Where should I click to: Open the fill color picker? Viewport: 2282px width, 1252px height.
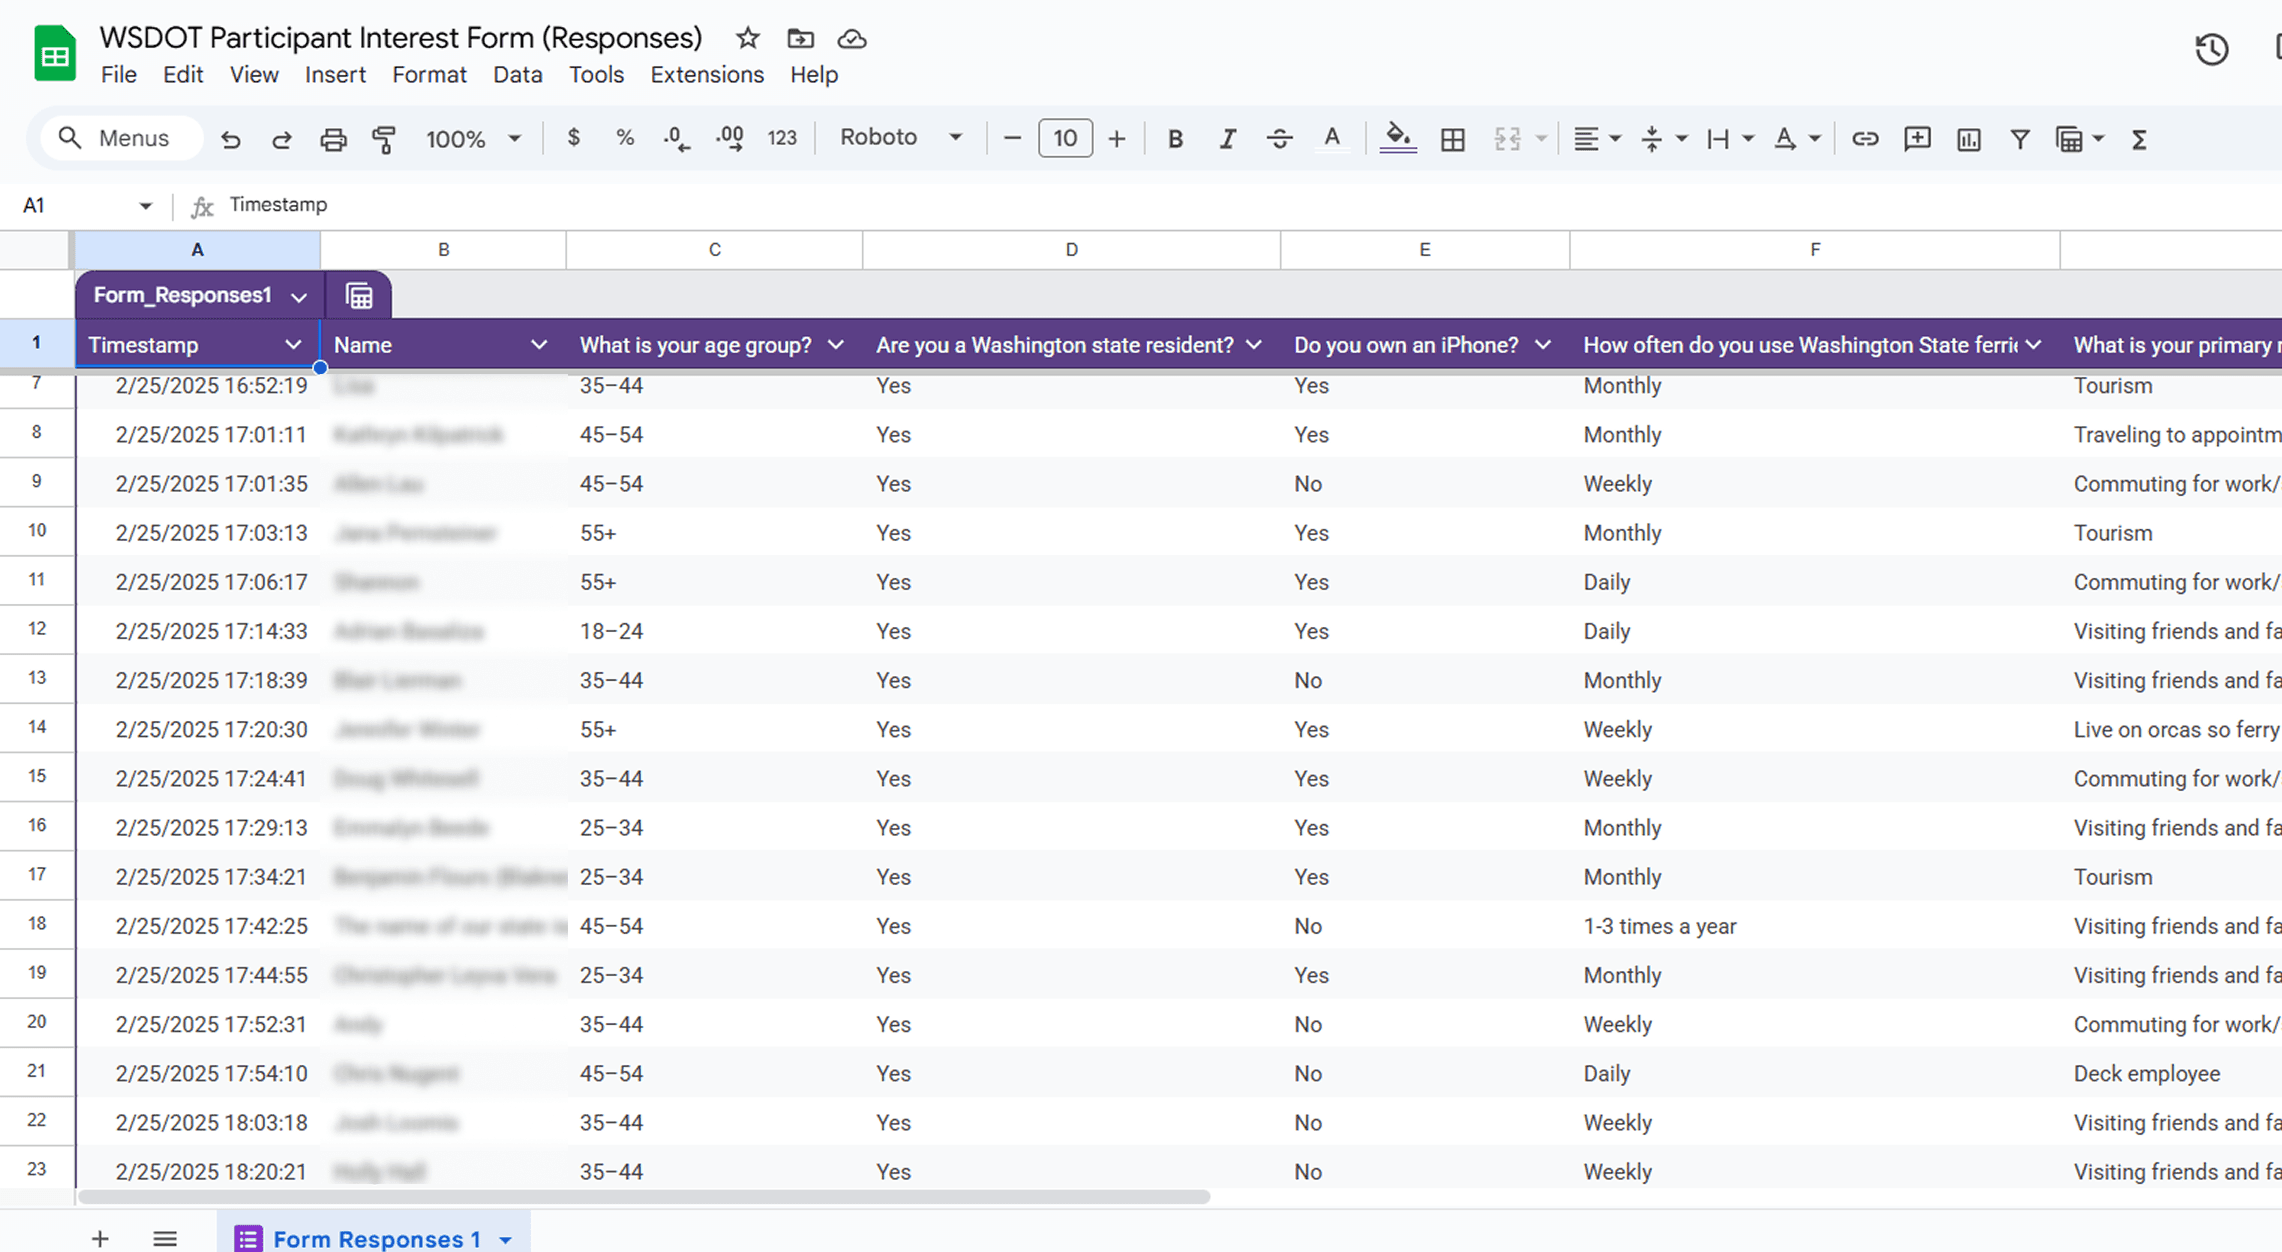point(1398,139)
